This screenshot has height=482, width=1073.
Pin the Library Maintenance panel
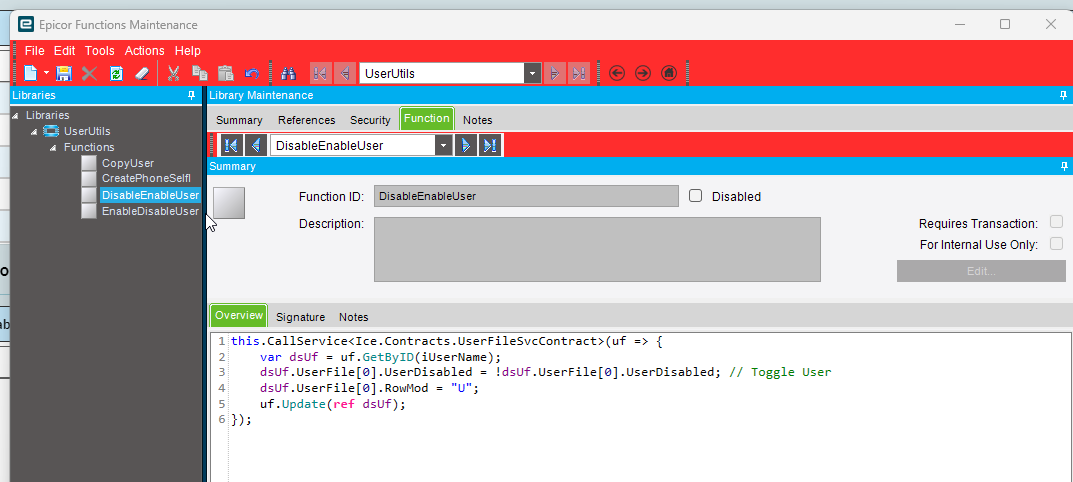click(1063, 96)
